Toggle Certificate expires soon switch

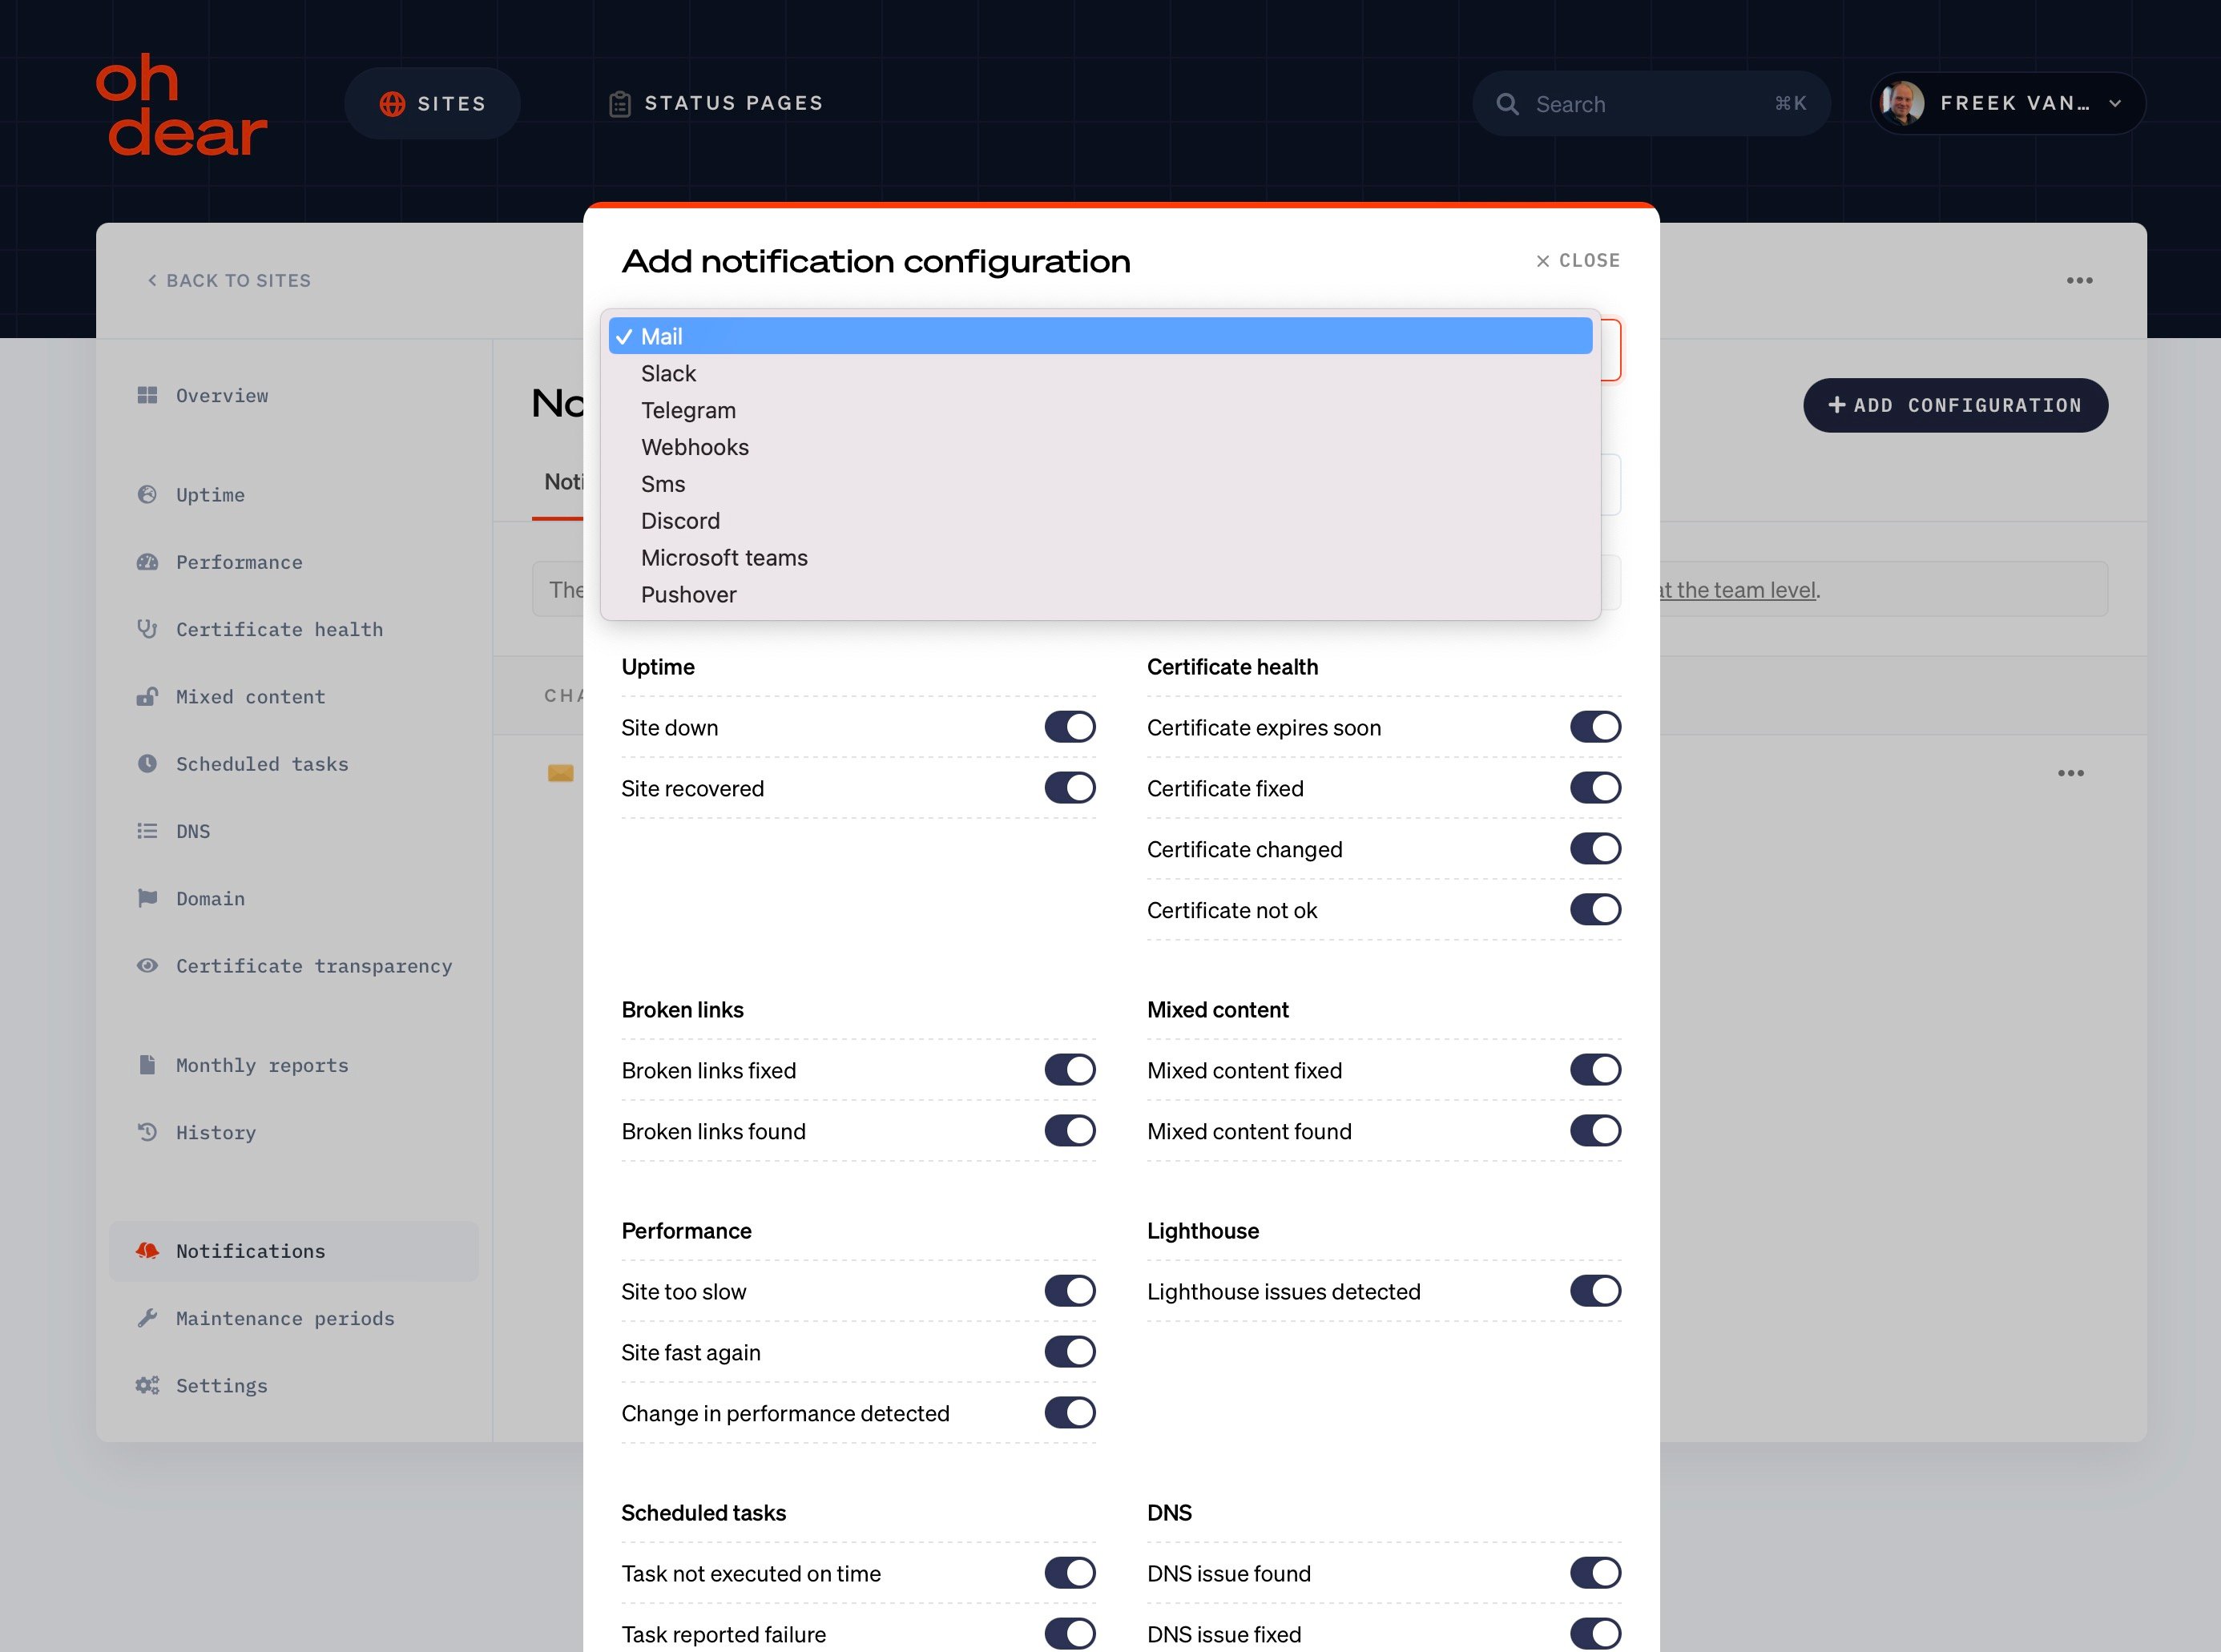(1595, 727)
